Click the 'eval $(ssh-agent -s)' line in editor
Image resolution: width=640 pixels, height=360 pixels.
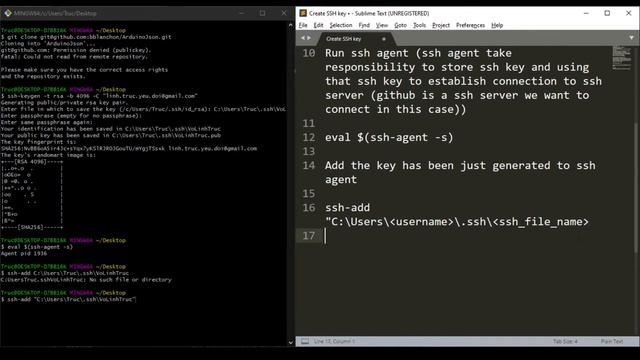pos(389,138)
